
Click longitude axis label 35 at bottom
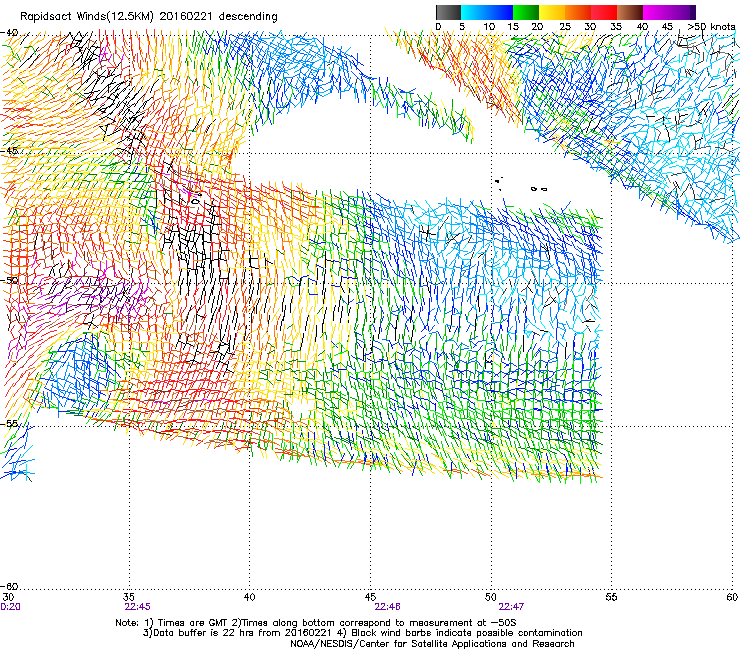(x=129, y=597)
